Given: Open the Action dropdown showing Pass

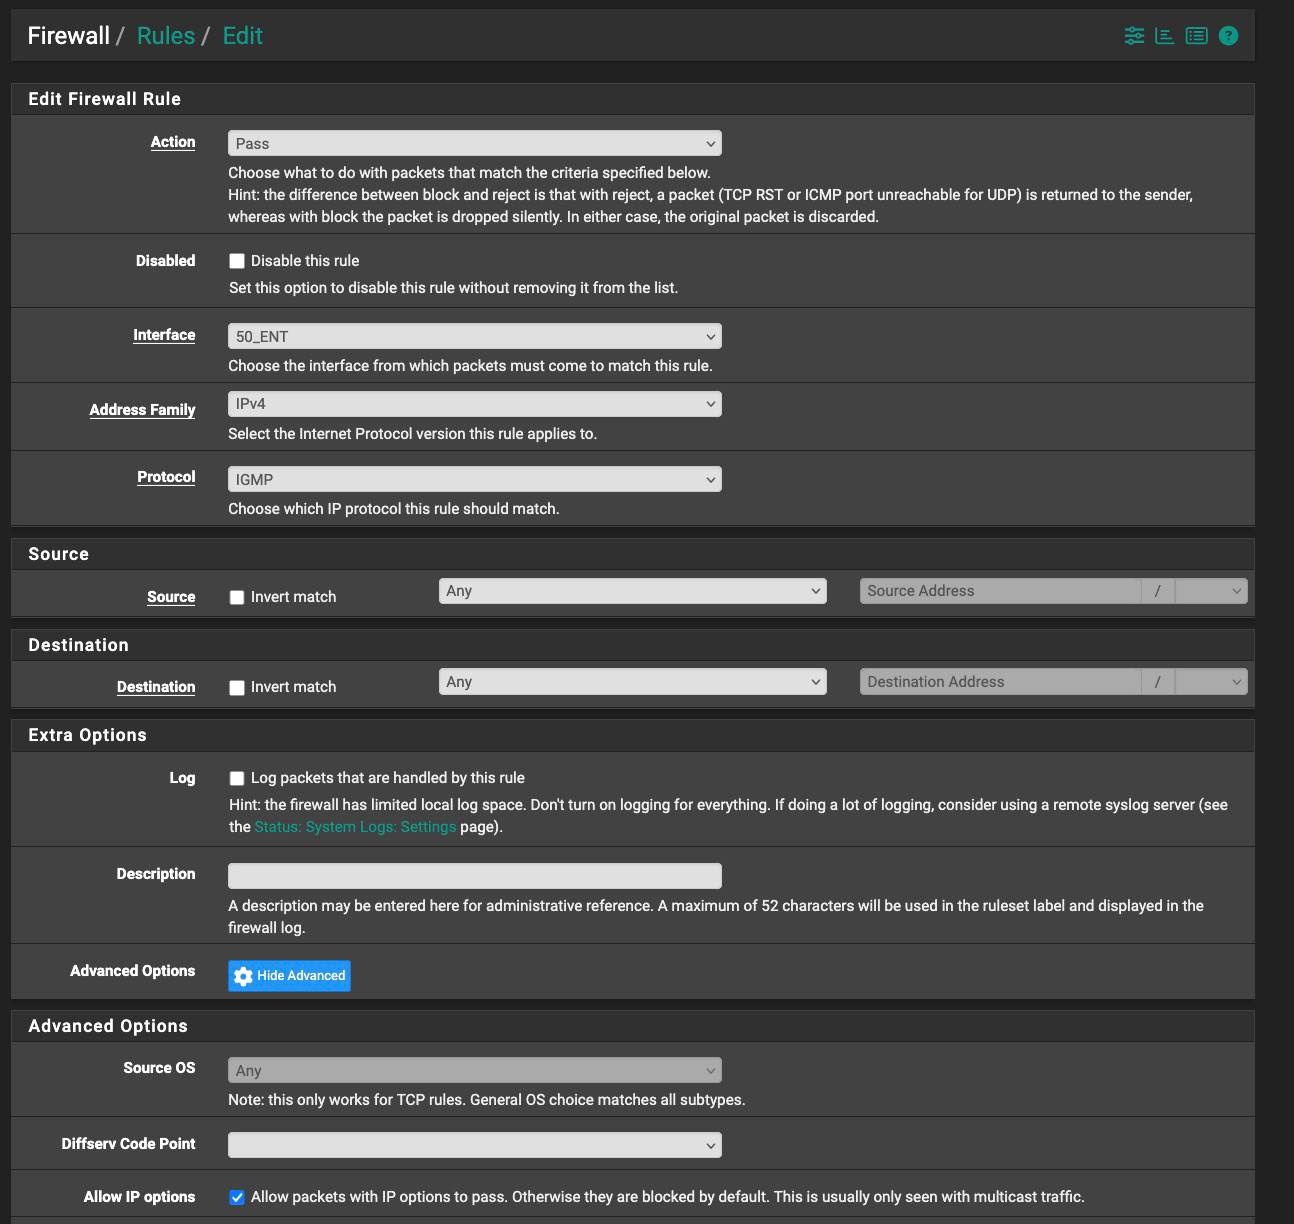Looking at the screenshot, I should 474,143.
